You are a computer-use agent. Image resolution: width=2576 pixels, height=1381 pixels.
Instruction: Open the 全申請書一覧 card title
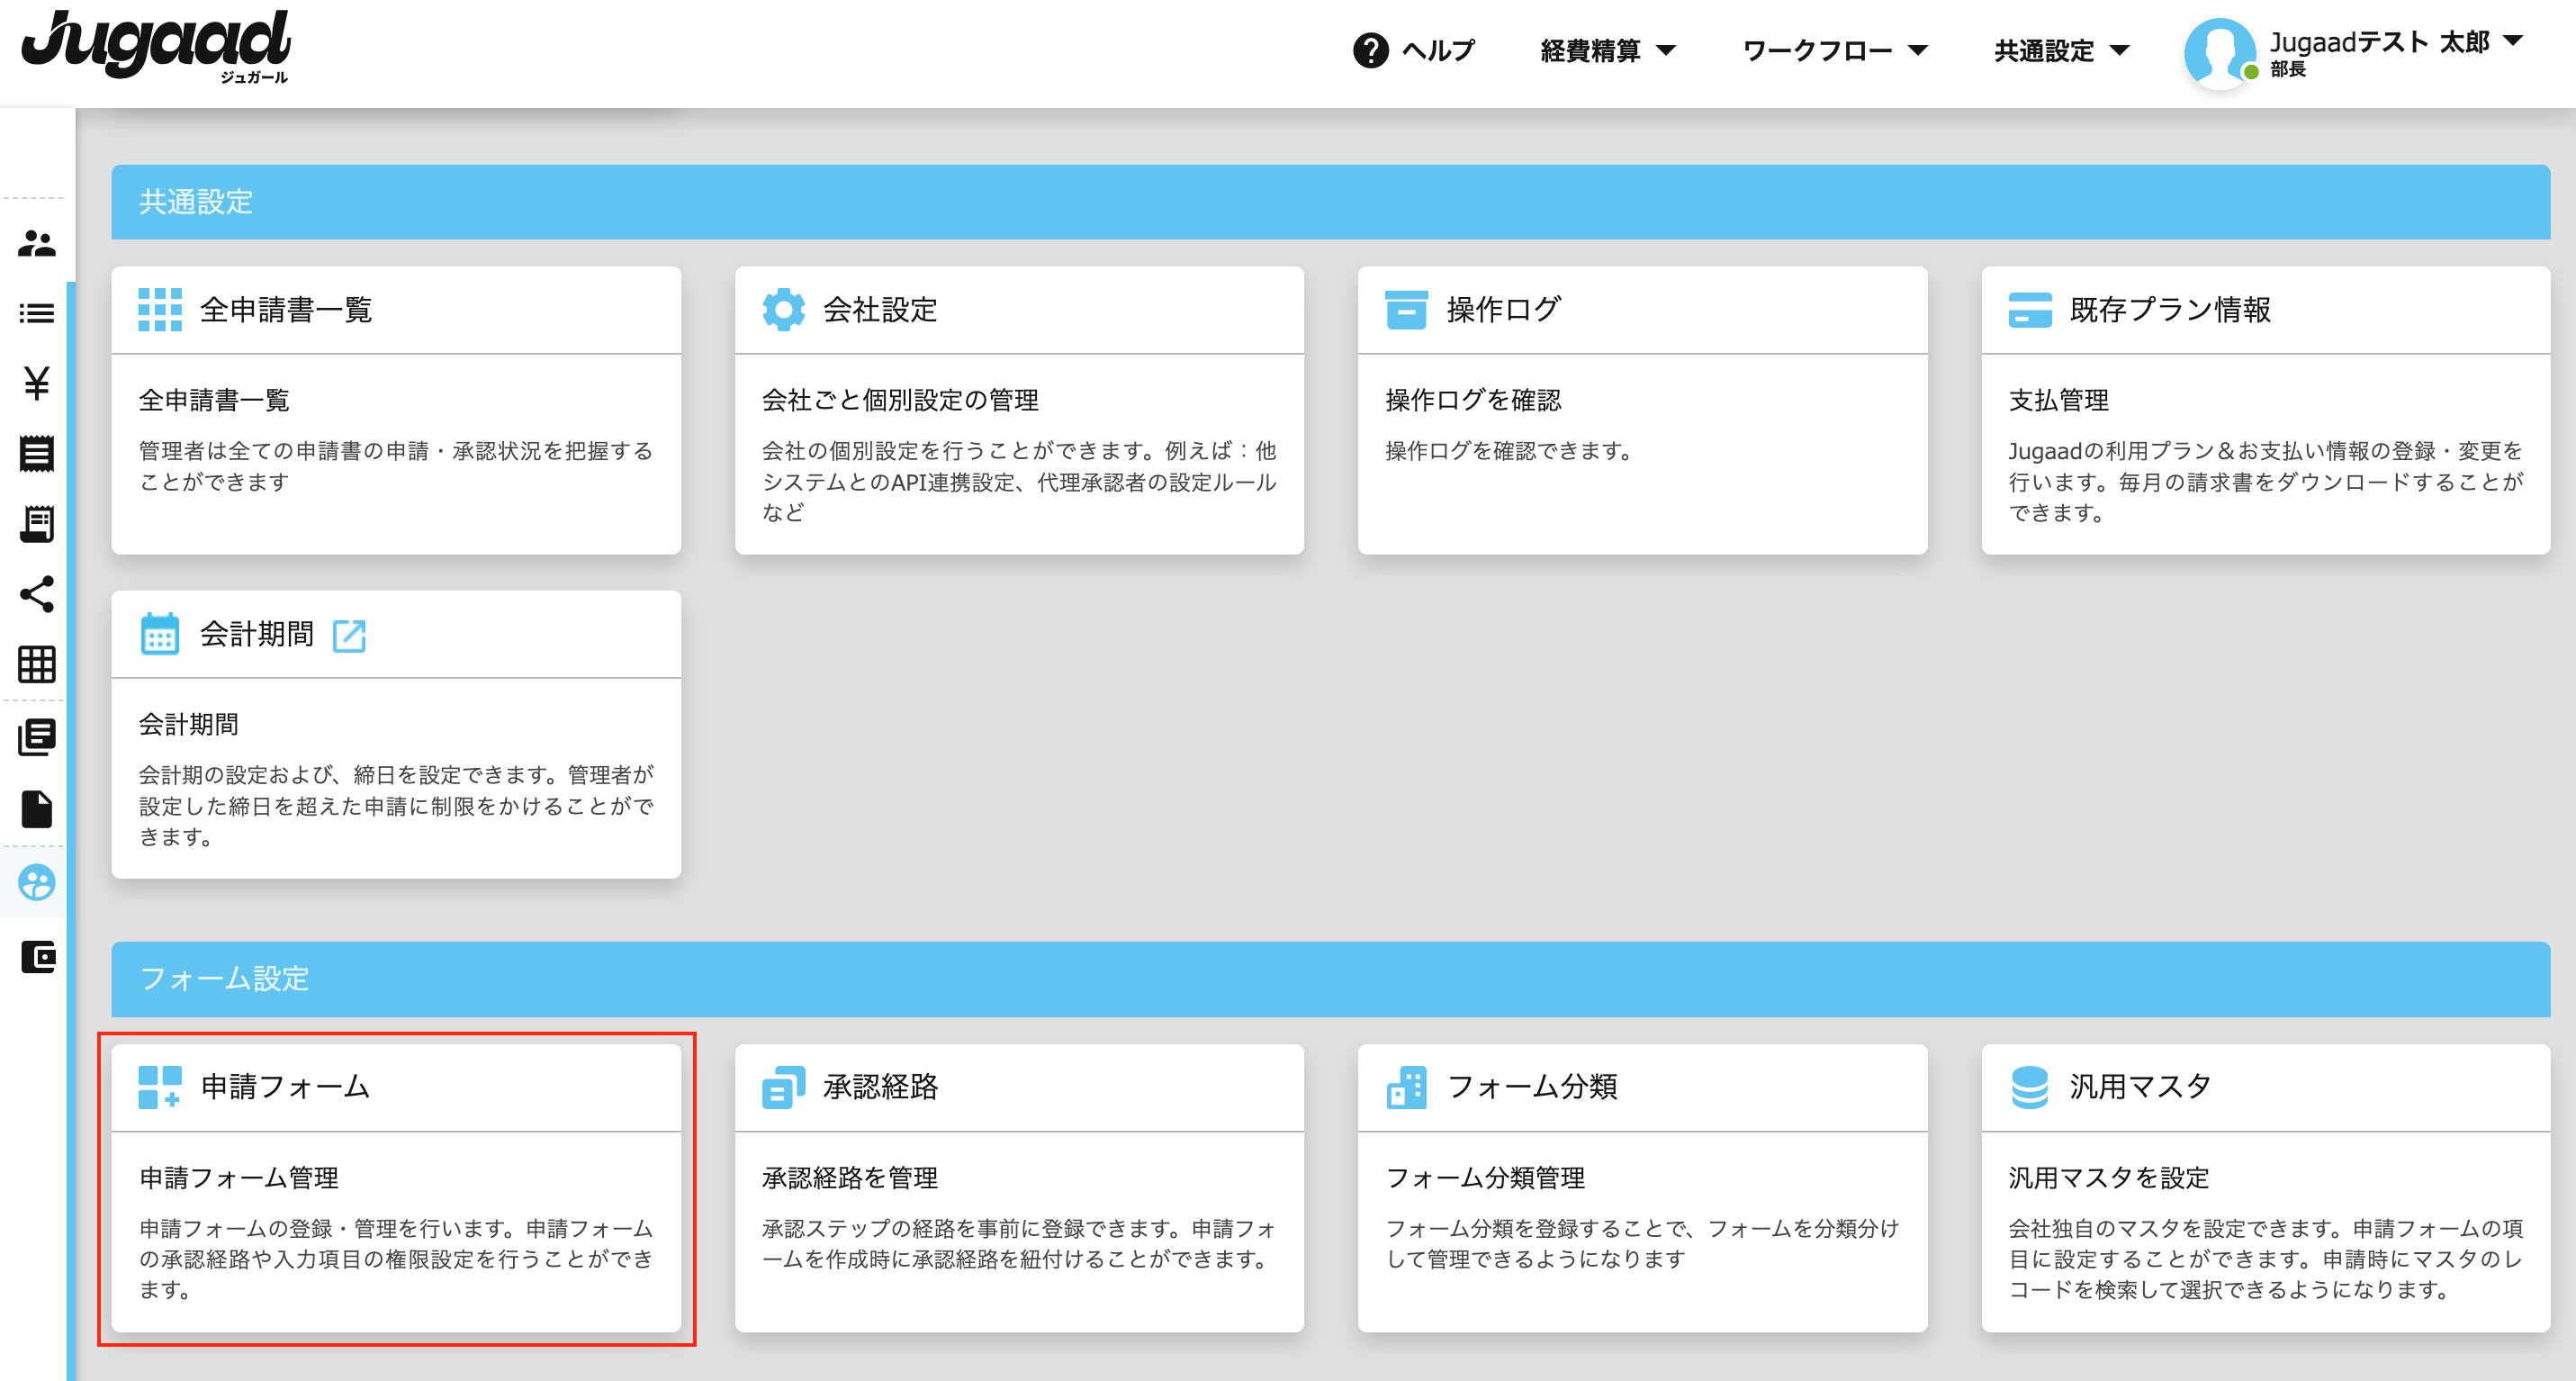[x=286, y=310]
